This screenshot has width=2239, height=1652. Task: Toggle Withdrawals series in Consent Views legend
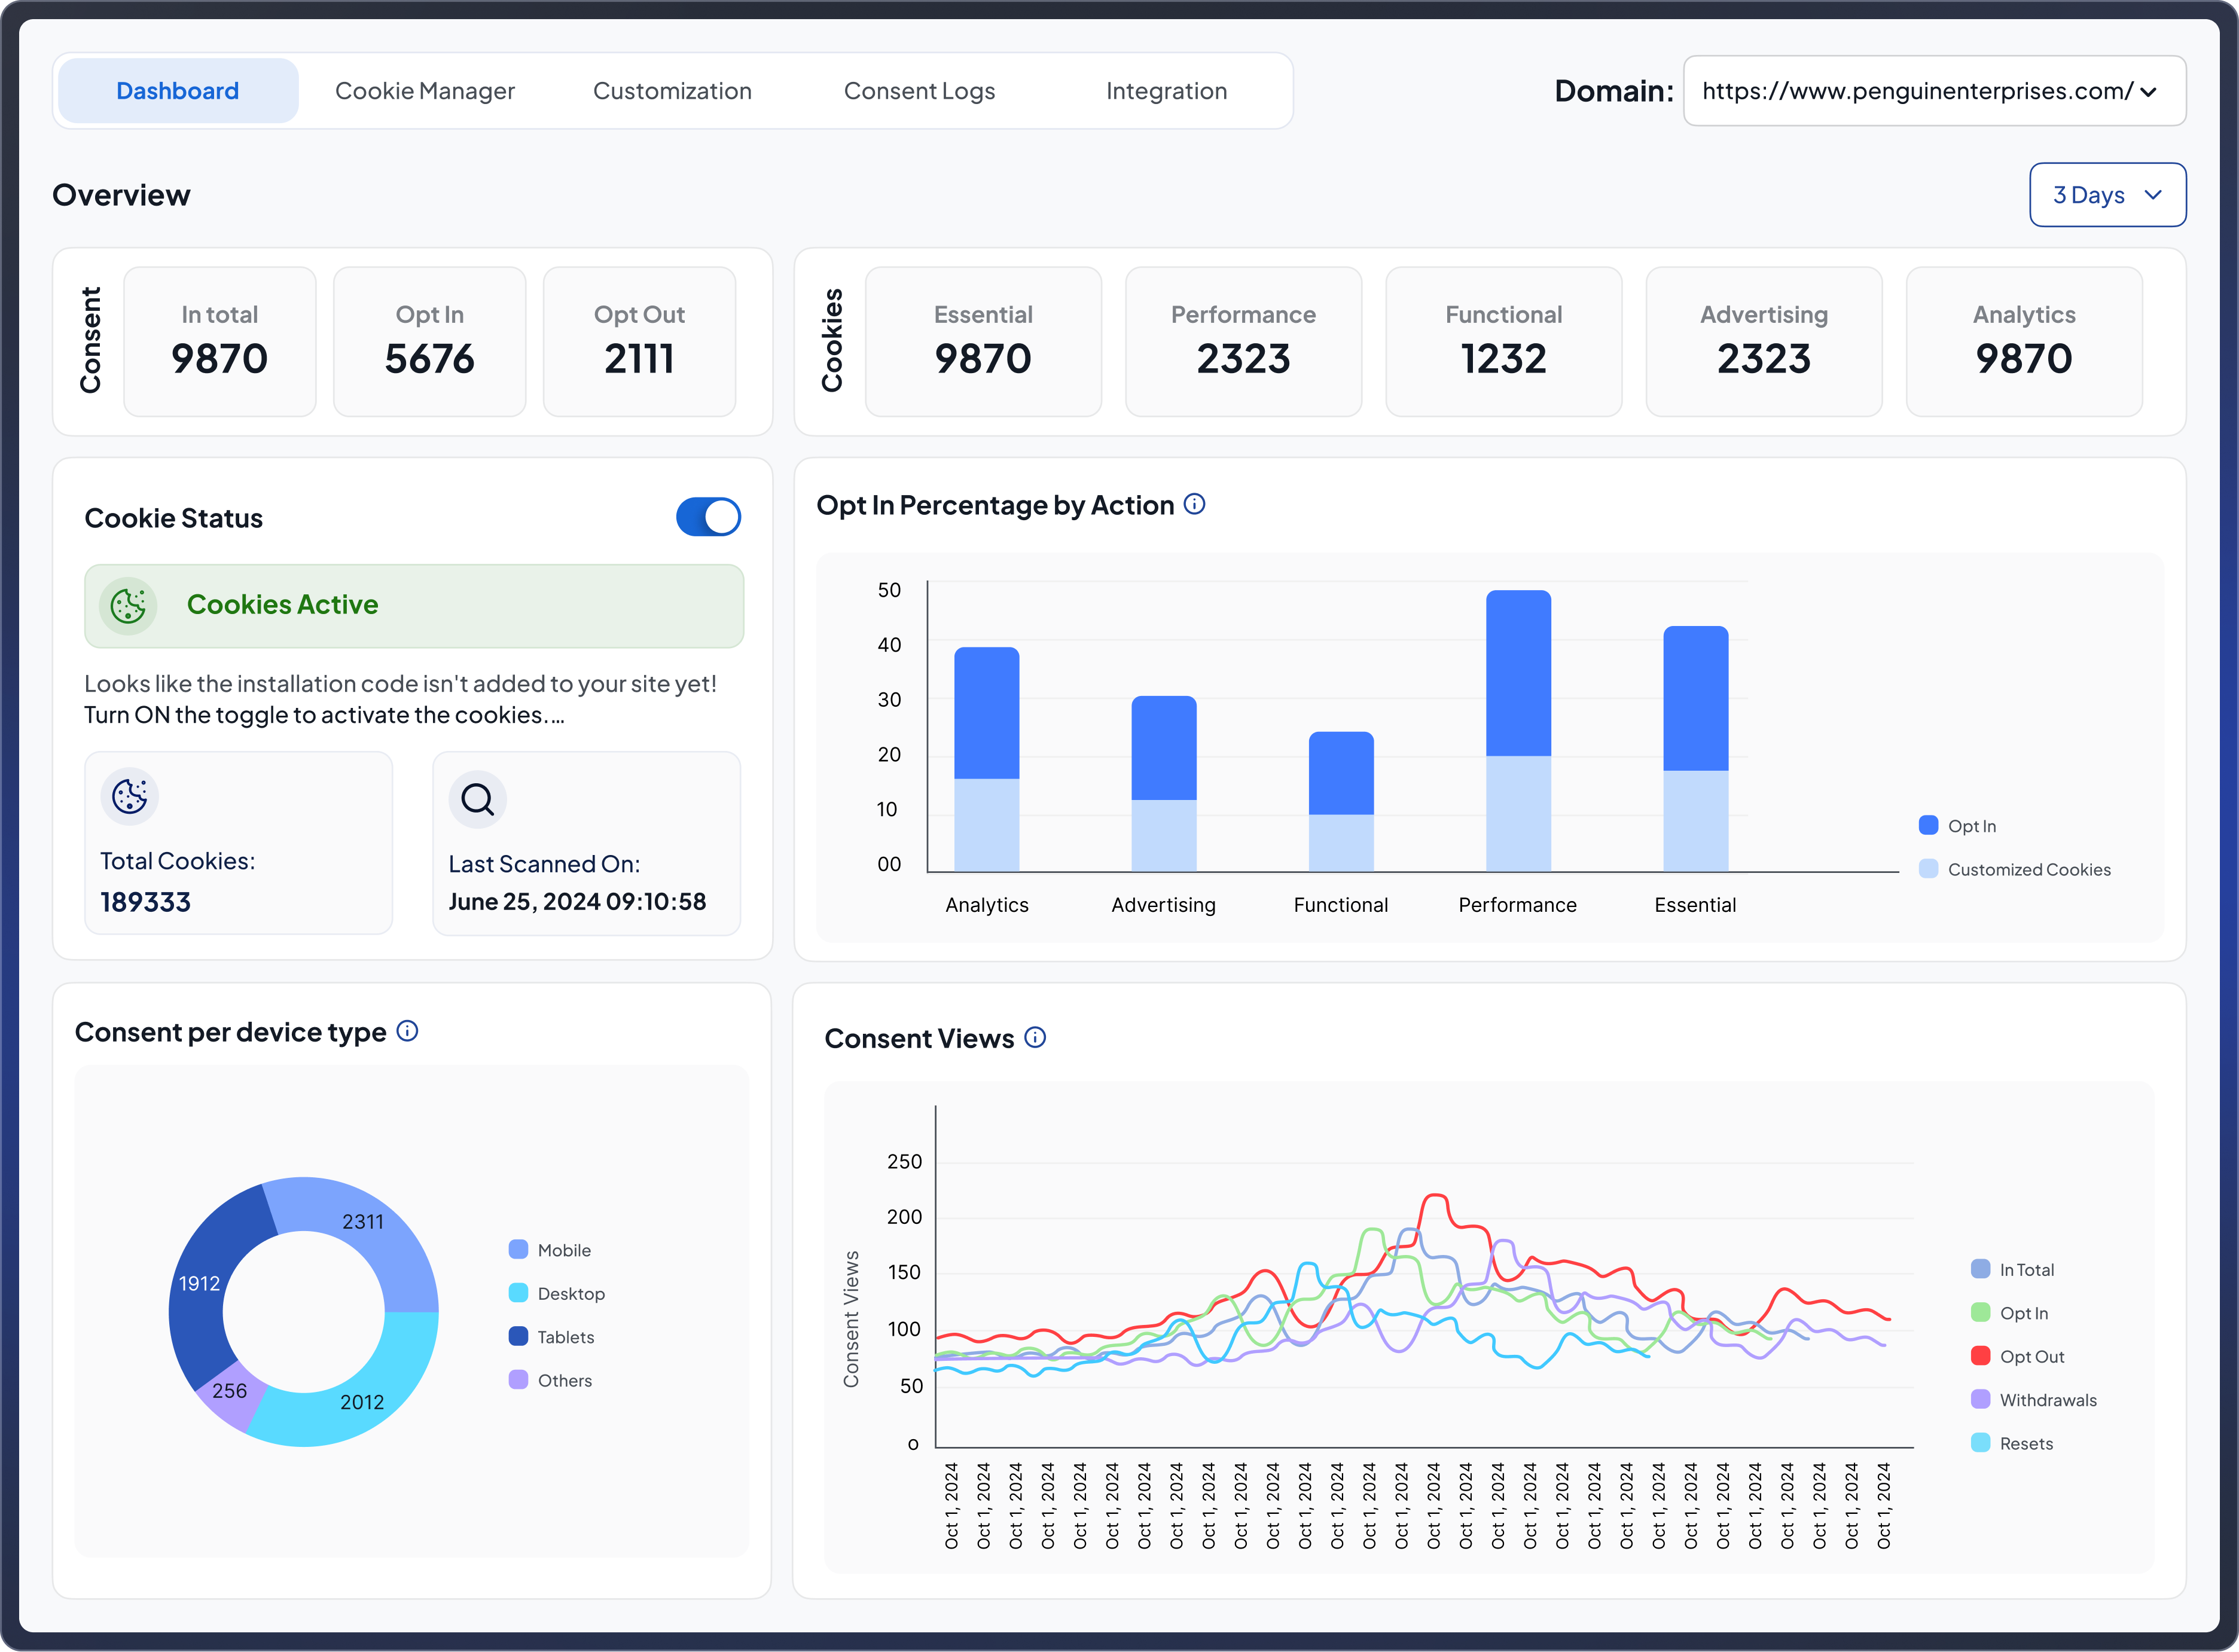2033,1400
